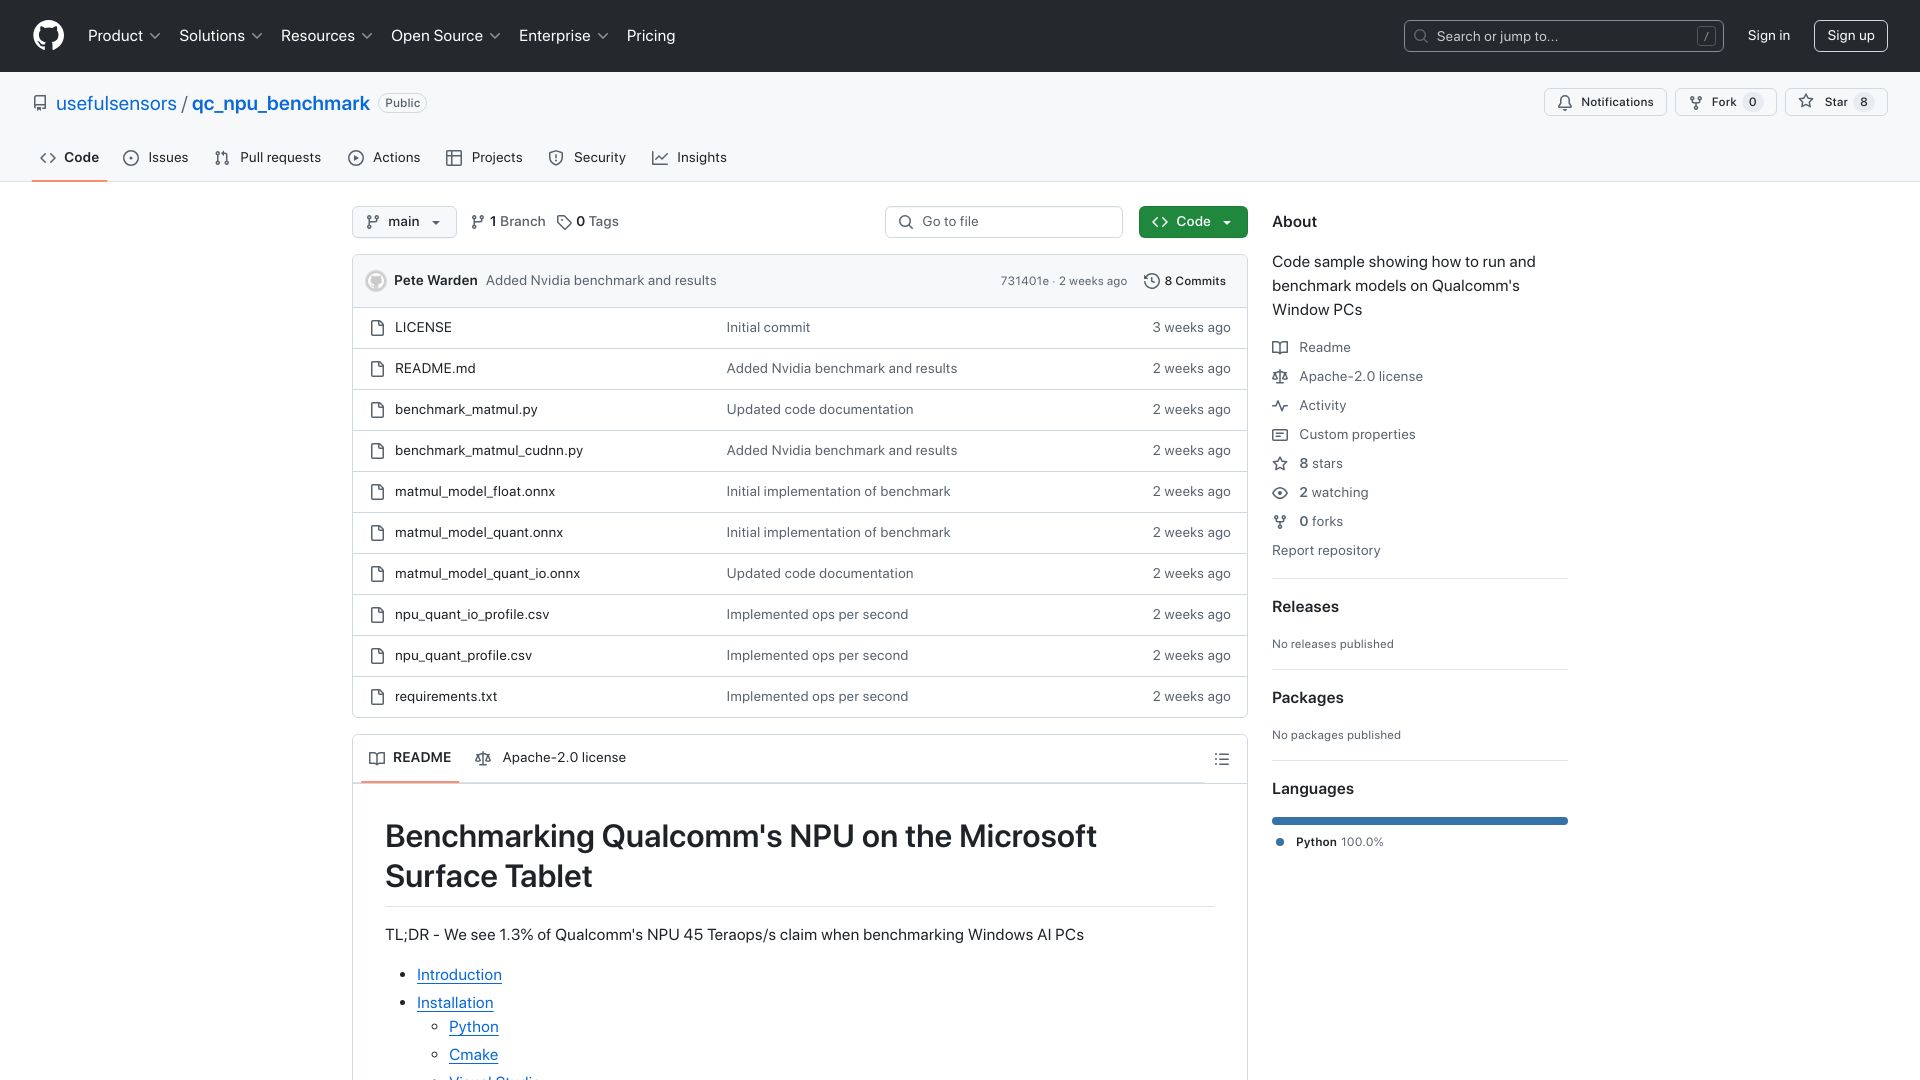Click the Sign up button
Screen dimensions: 1920x1080
pos(1851,36)
